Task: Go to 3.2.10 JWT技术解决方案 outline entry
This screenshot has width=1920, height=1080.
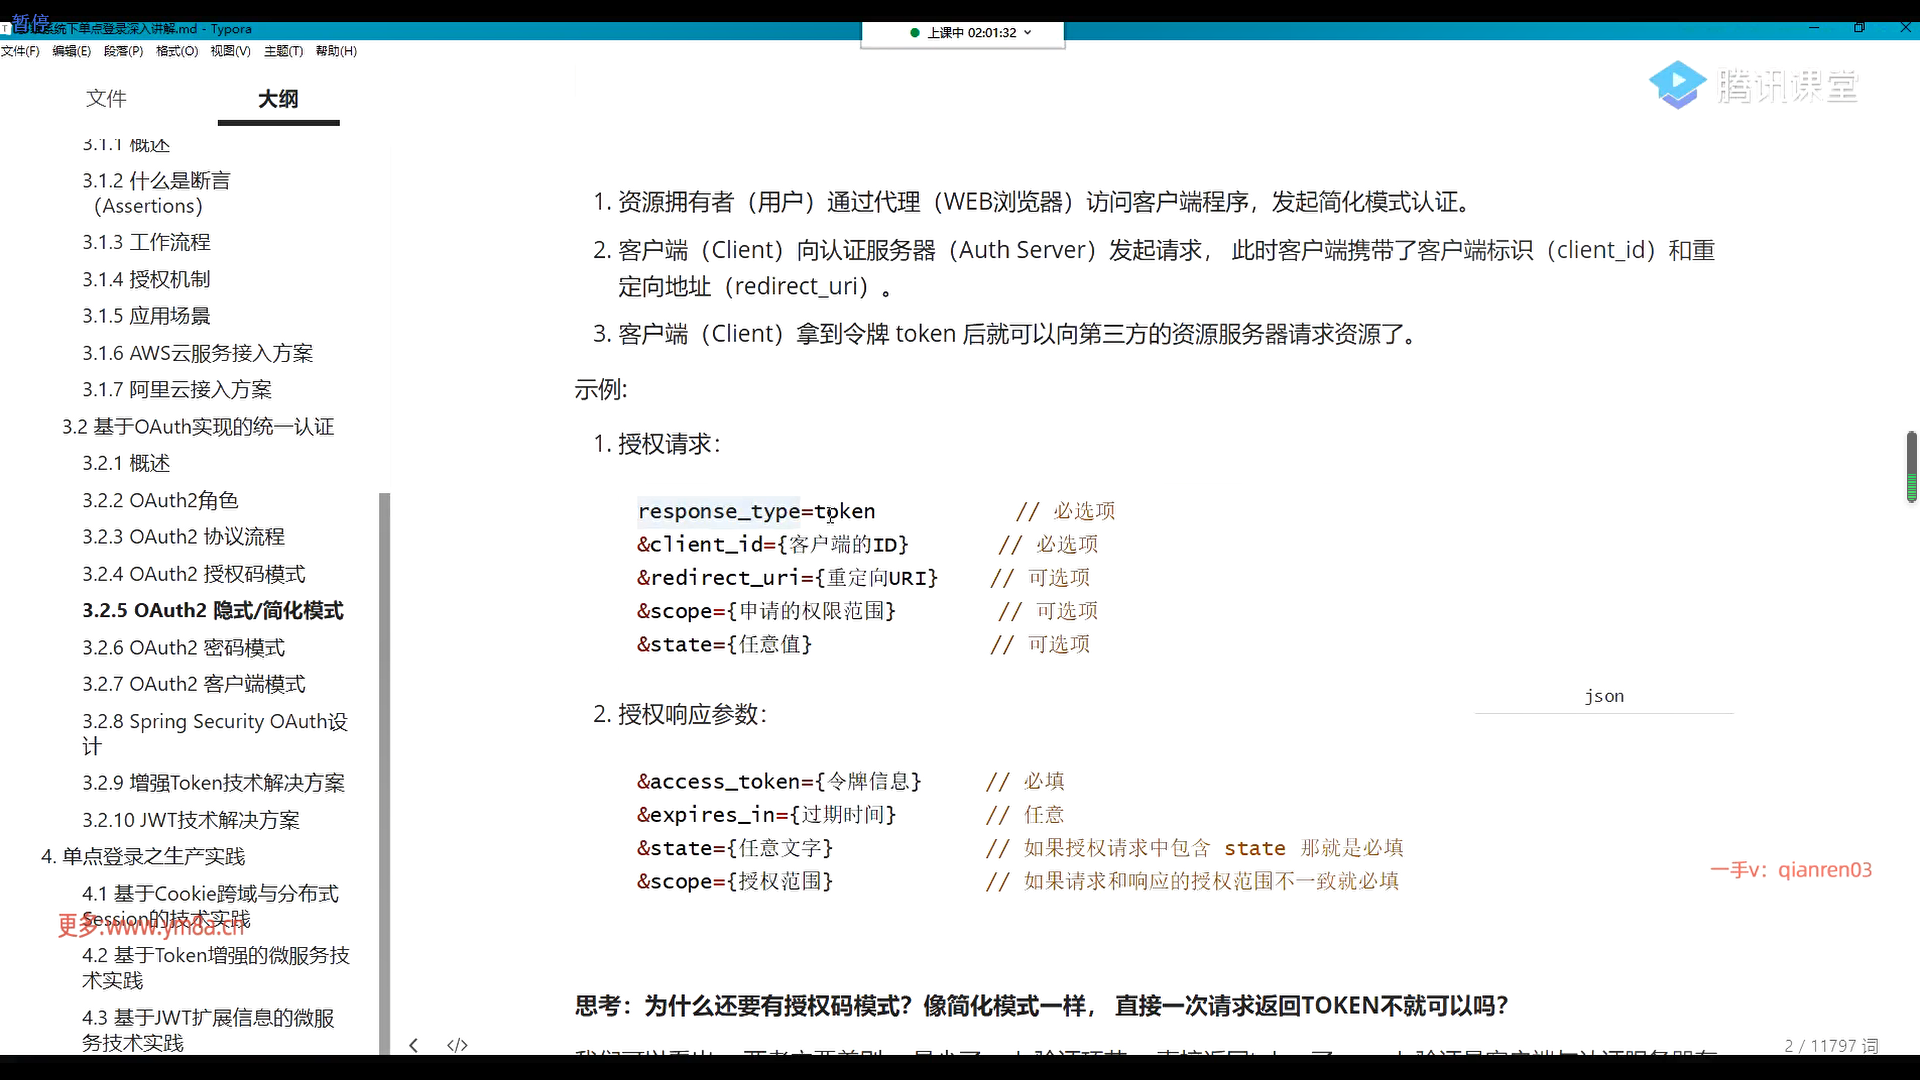Action: point(190,820)
